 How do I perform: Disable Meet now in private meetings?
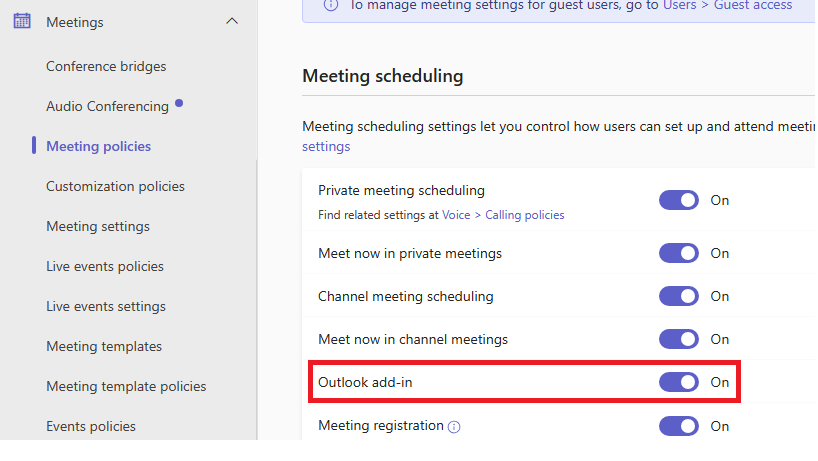coord(678,253)
